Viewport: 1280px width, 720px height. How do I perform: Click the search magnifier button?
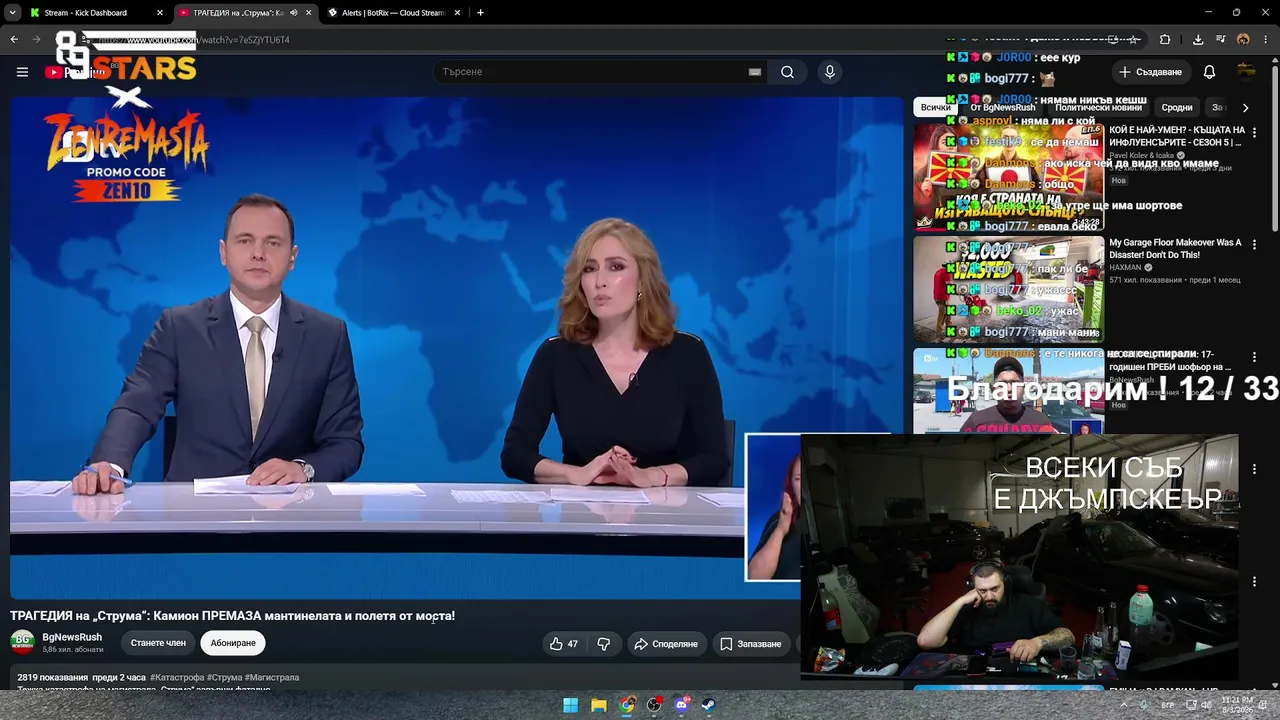[787, 72]
